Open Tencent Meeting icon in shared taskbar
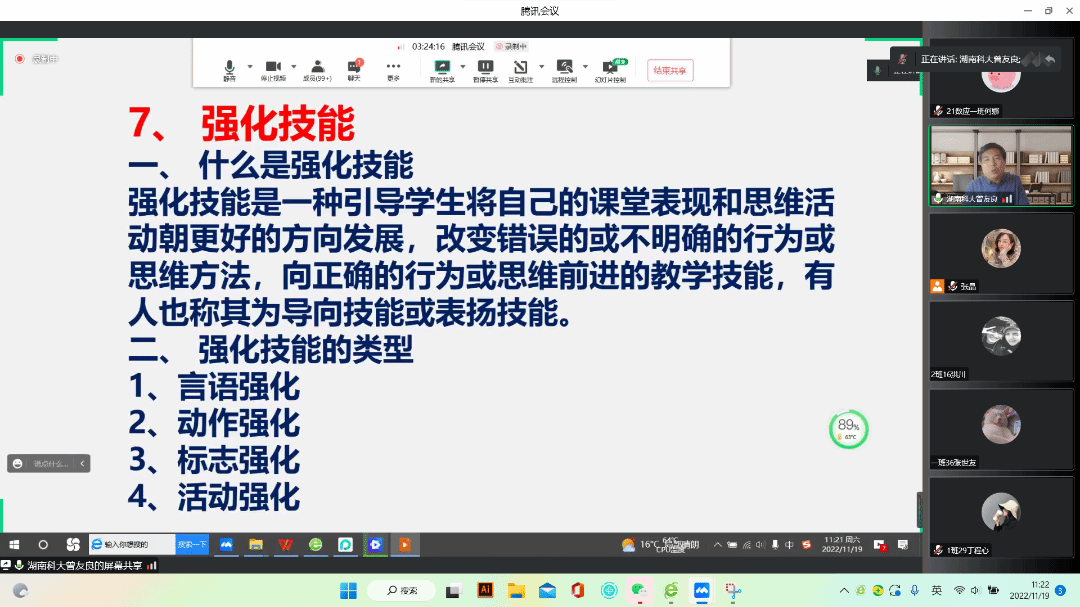This screenshot has height=607, width=1080. point(226,545)
